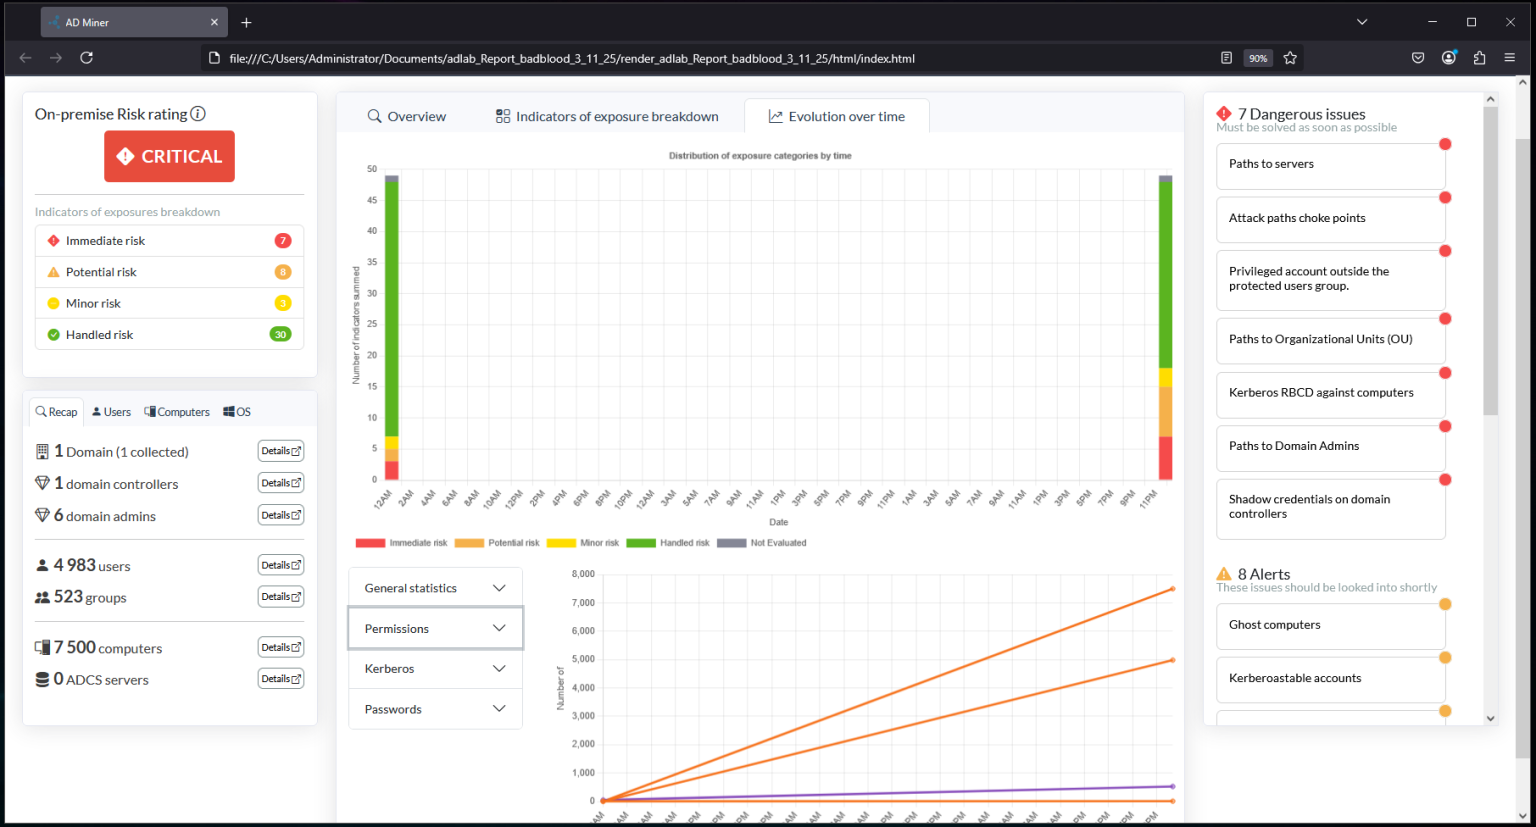Expand the General statistics dropdown
Screen dimensions: 1536x827
pyautogui.click(x=435, y=588)
